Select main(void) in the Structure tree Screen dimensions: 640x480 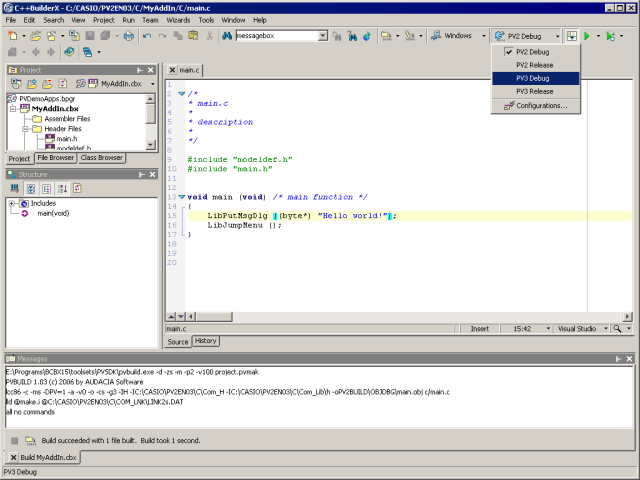53,213
